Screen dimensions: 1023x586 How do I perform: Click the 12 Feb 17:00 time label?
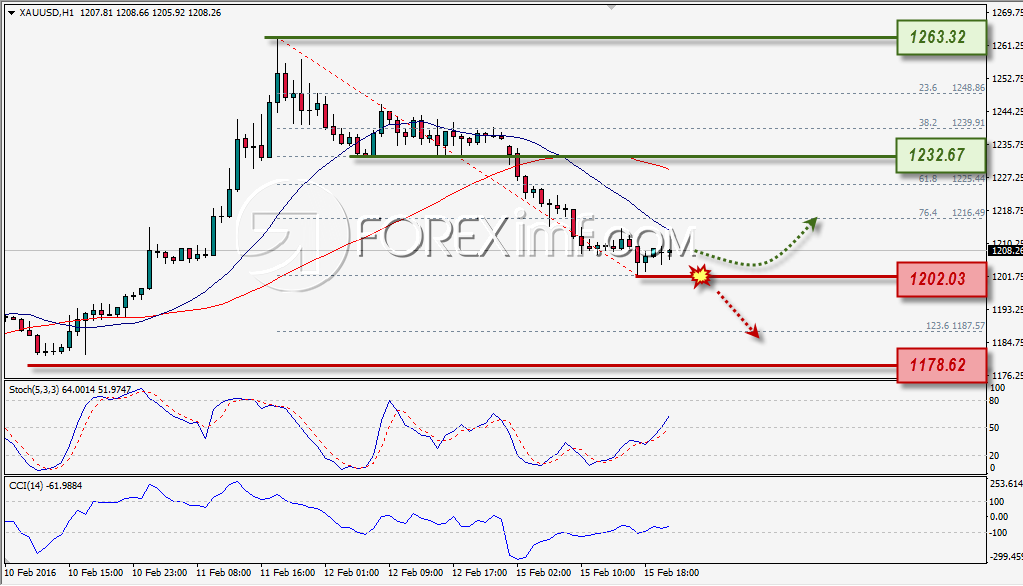(x=479, y=573)
